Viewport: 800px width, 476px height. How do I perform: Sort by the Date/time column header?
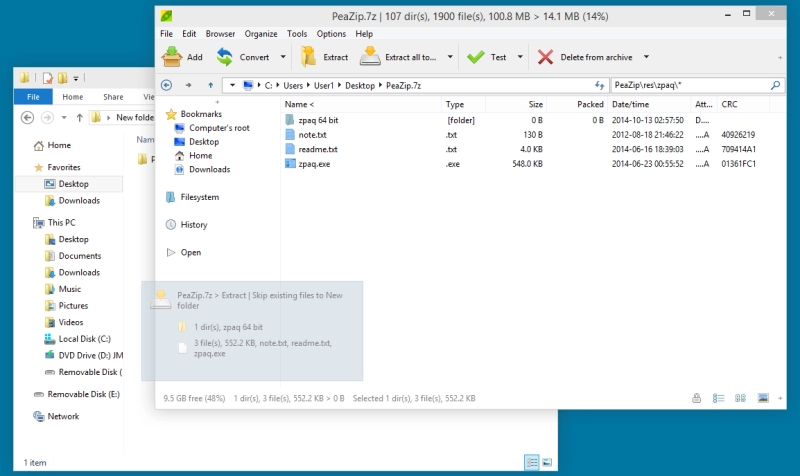[x=649, y=104]
